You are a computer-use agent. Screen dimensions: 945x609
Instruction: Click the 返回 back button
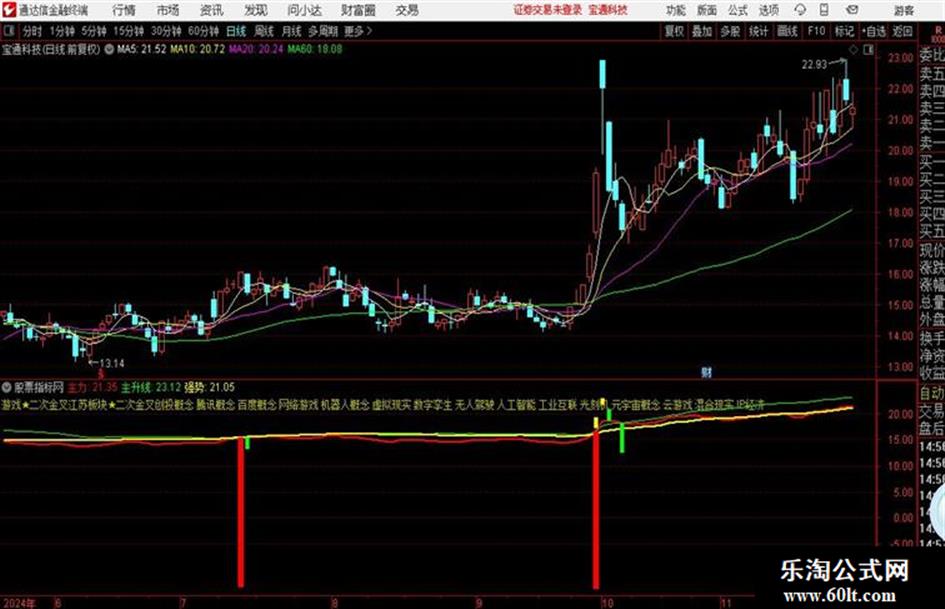[x=902, y=31]
